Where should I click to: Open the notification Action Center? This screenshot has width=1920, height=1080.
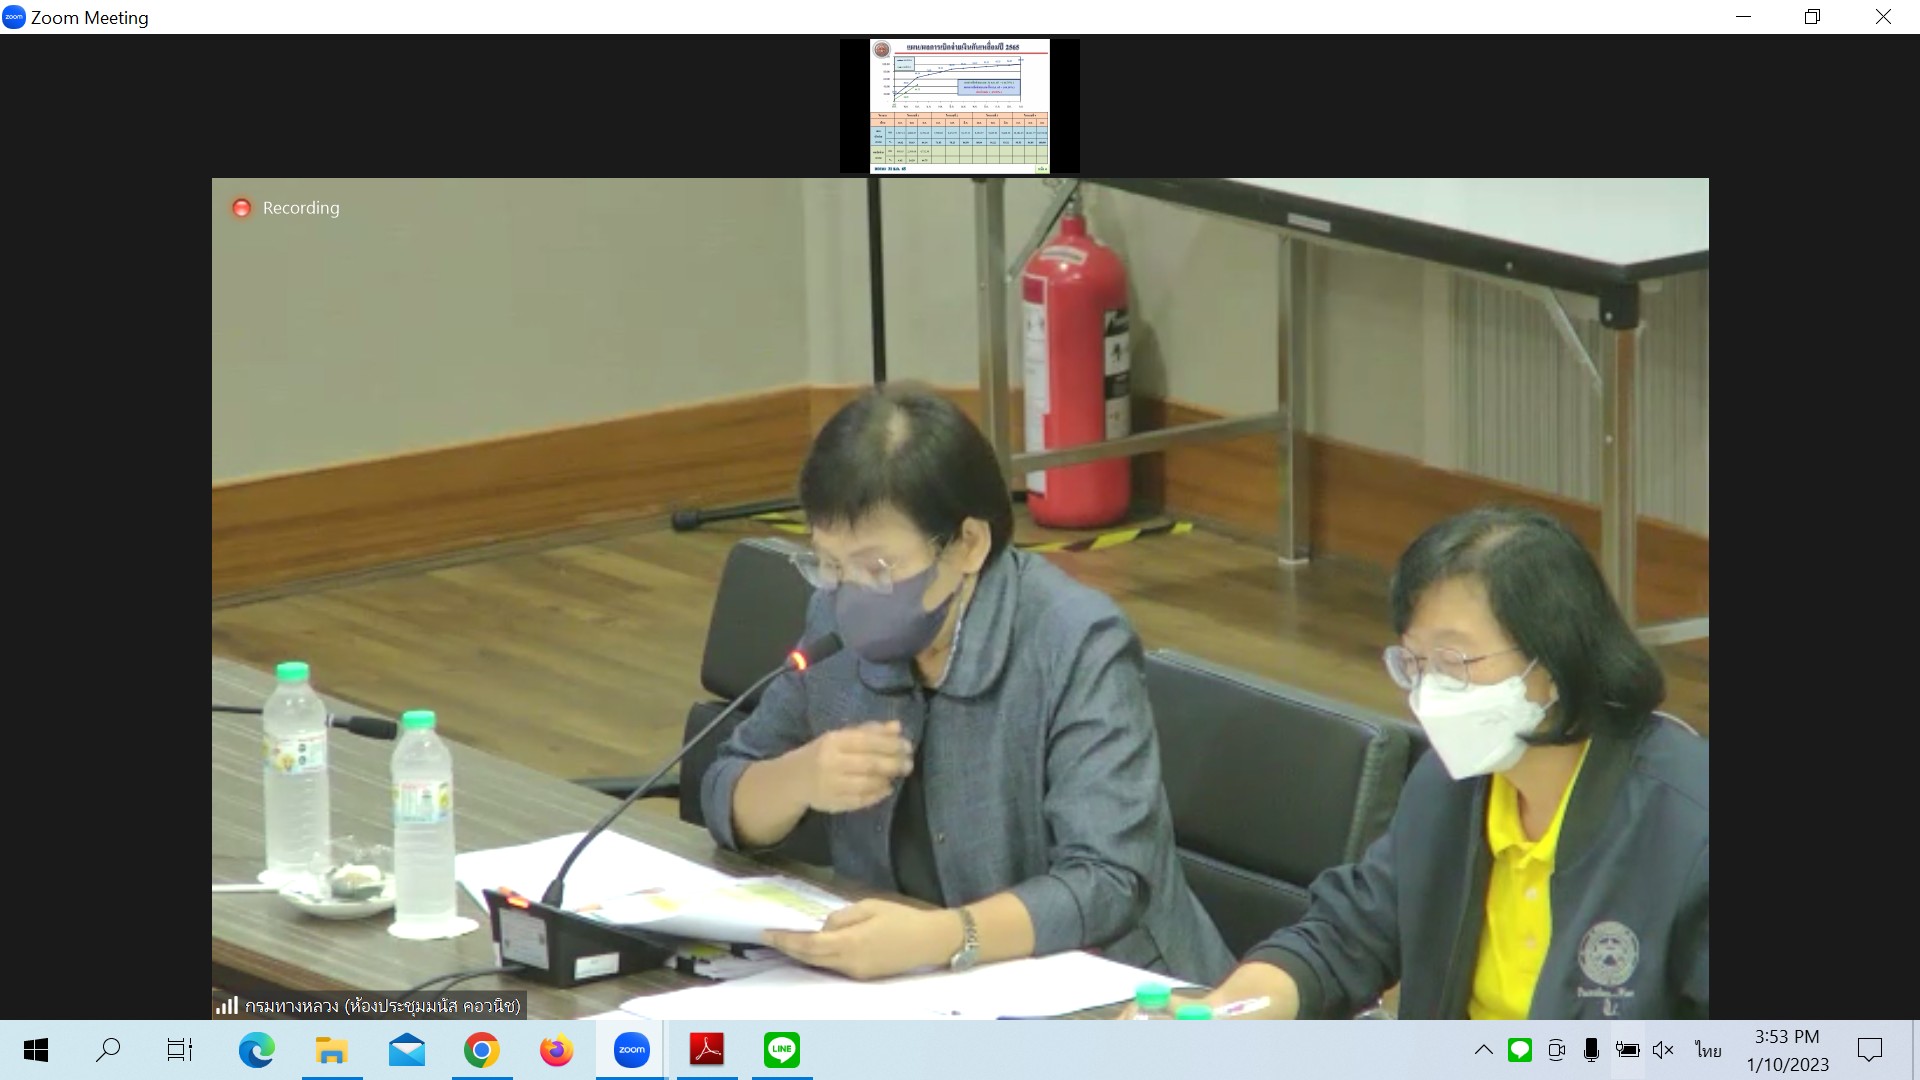point(1869,1050)
